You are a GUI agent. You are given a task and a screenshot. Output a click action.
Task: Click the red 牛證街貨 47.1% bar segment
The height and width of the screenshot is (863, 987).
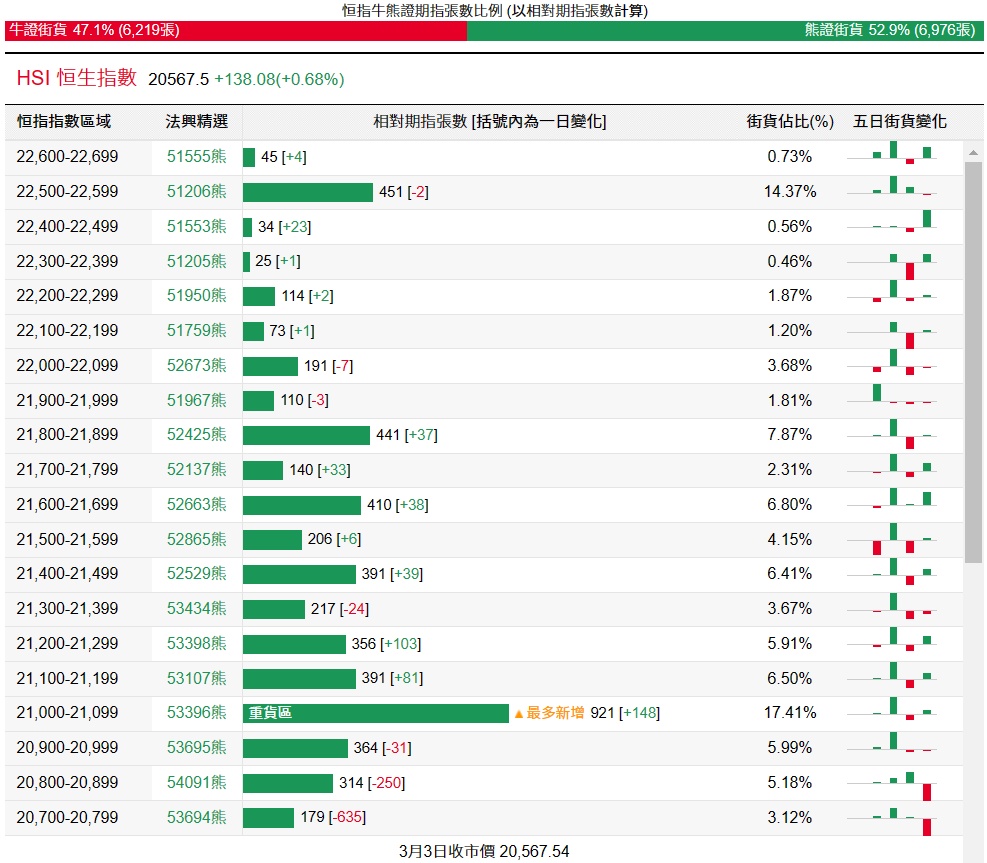[x=236, y=31]
